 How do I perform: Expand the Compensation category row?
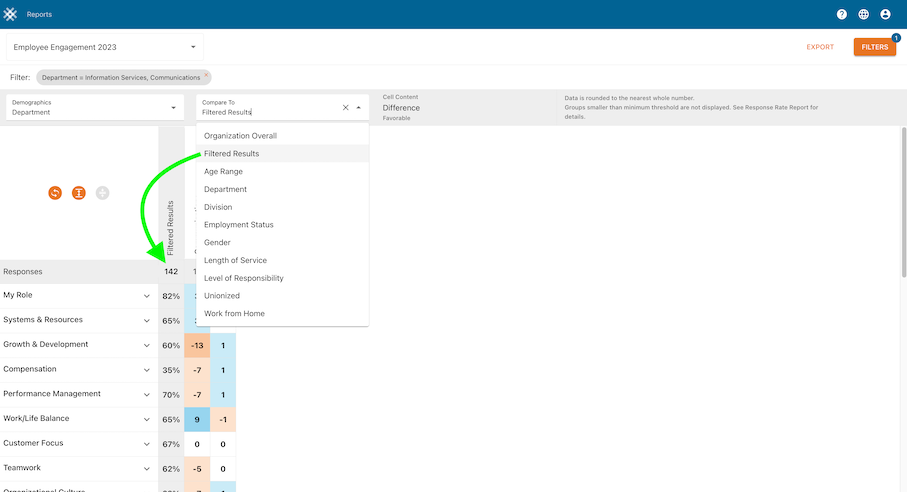click(x=147, y=370)
